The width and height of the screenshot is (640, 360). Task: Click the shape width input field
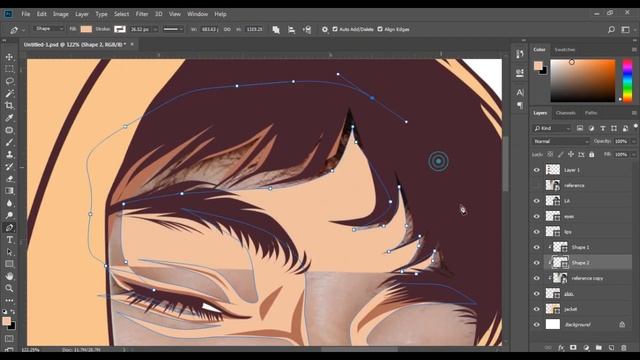[210, 29]
